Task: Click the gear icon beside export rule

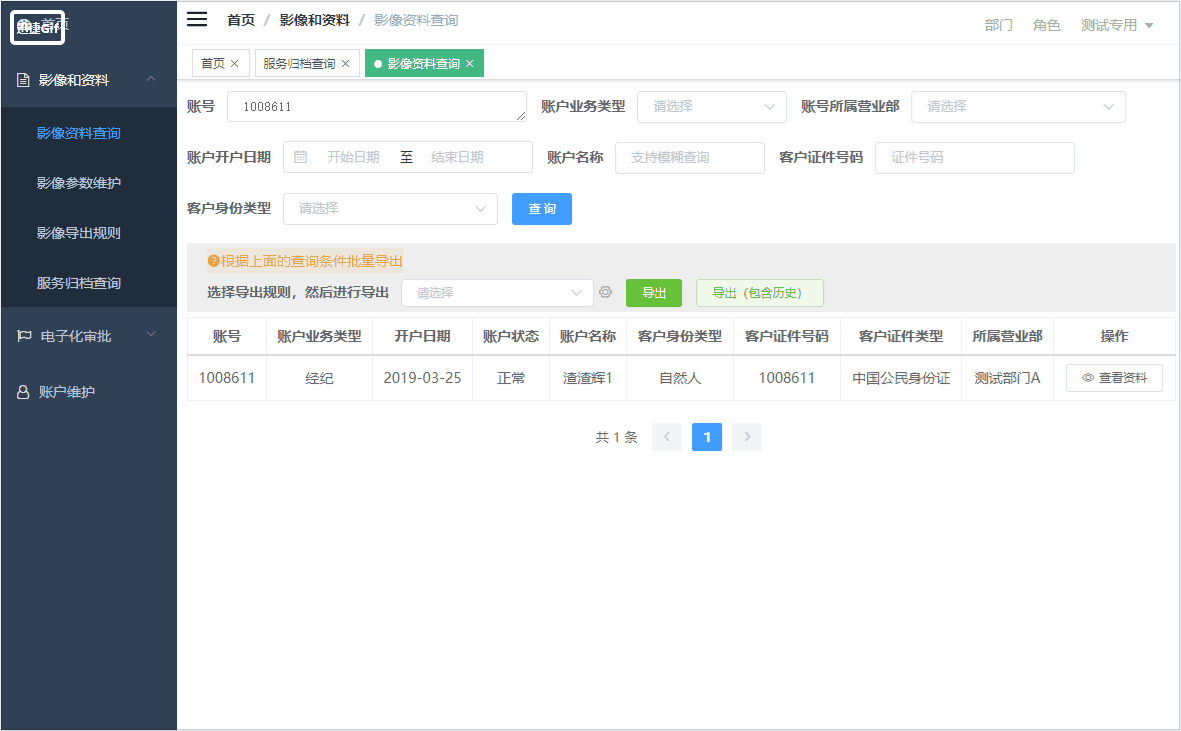Action: click(x=606, y=292)
